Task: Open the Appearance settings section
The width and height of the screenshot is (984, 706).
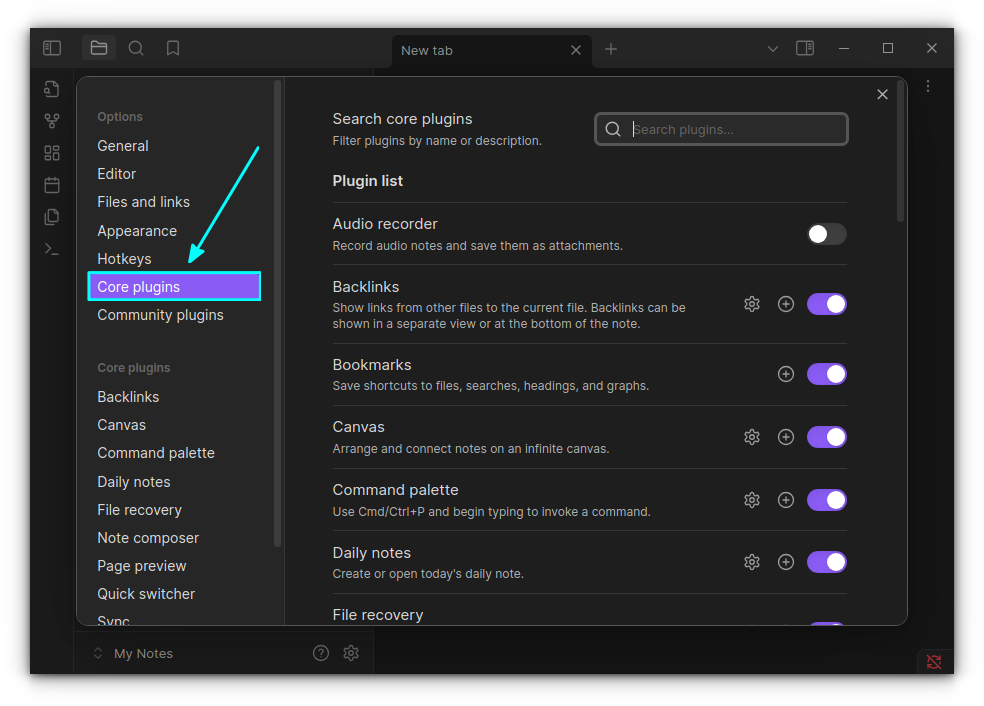Action: point(137,231)
